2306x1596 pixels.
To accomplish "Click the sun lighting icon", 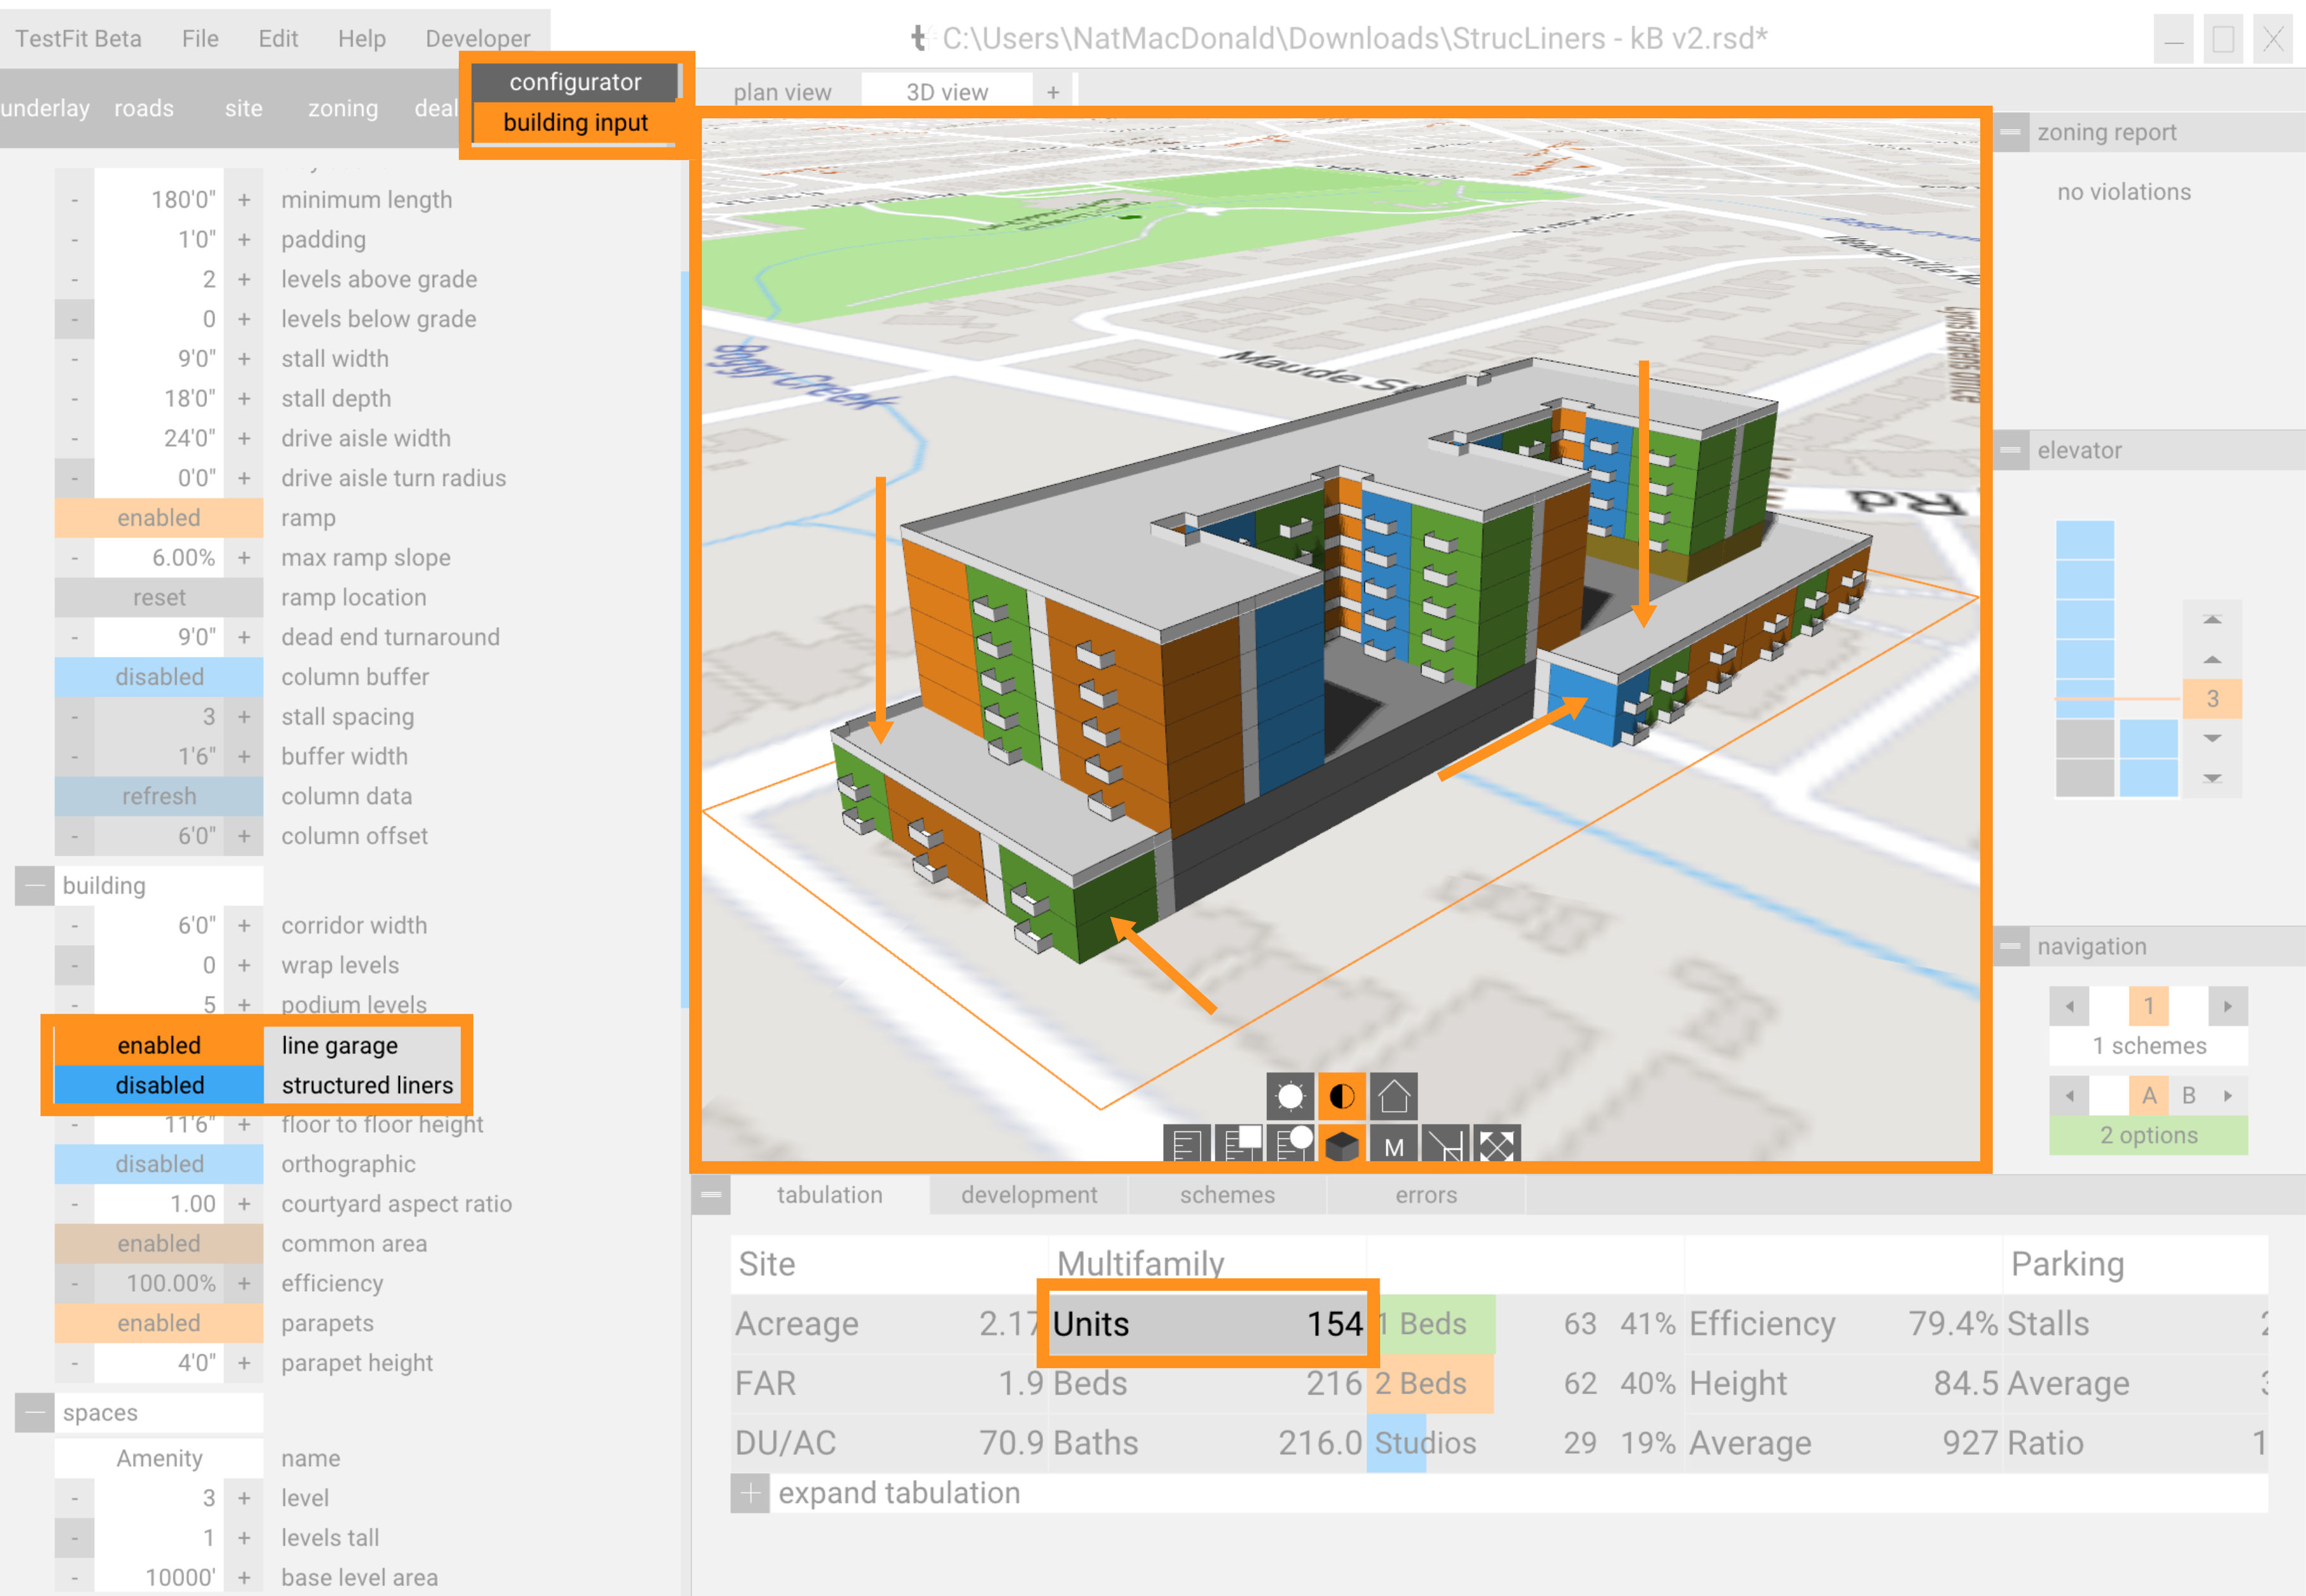I will click(1289, 1096).
